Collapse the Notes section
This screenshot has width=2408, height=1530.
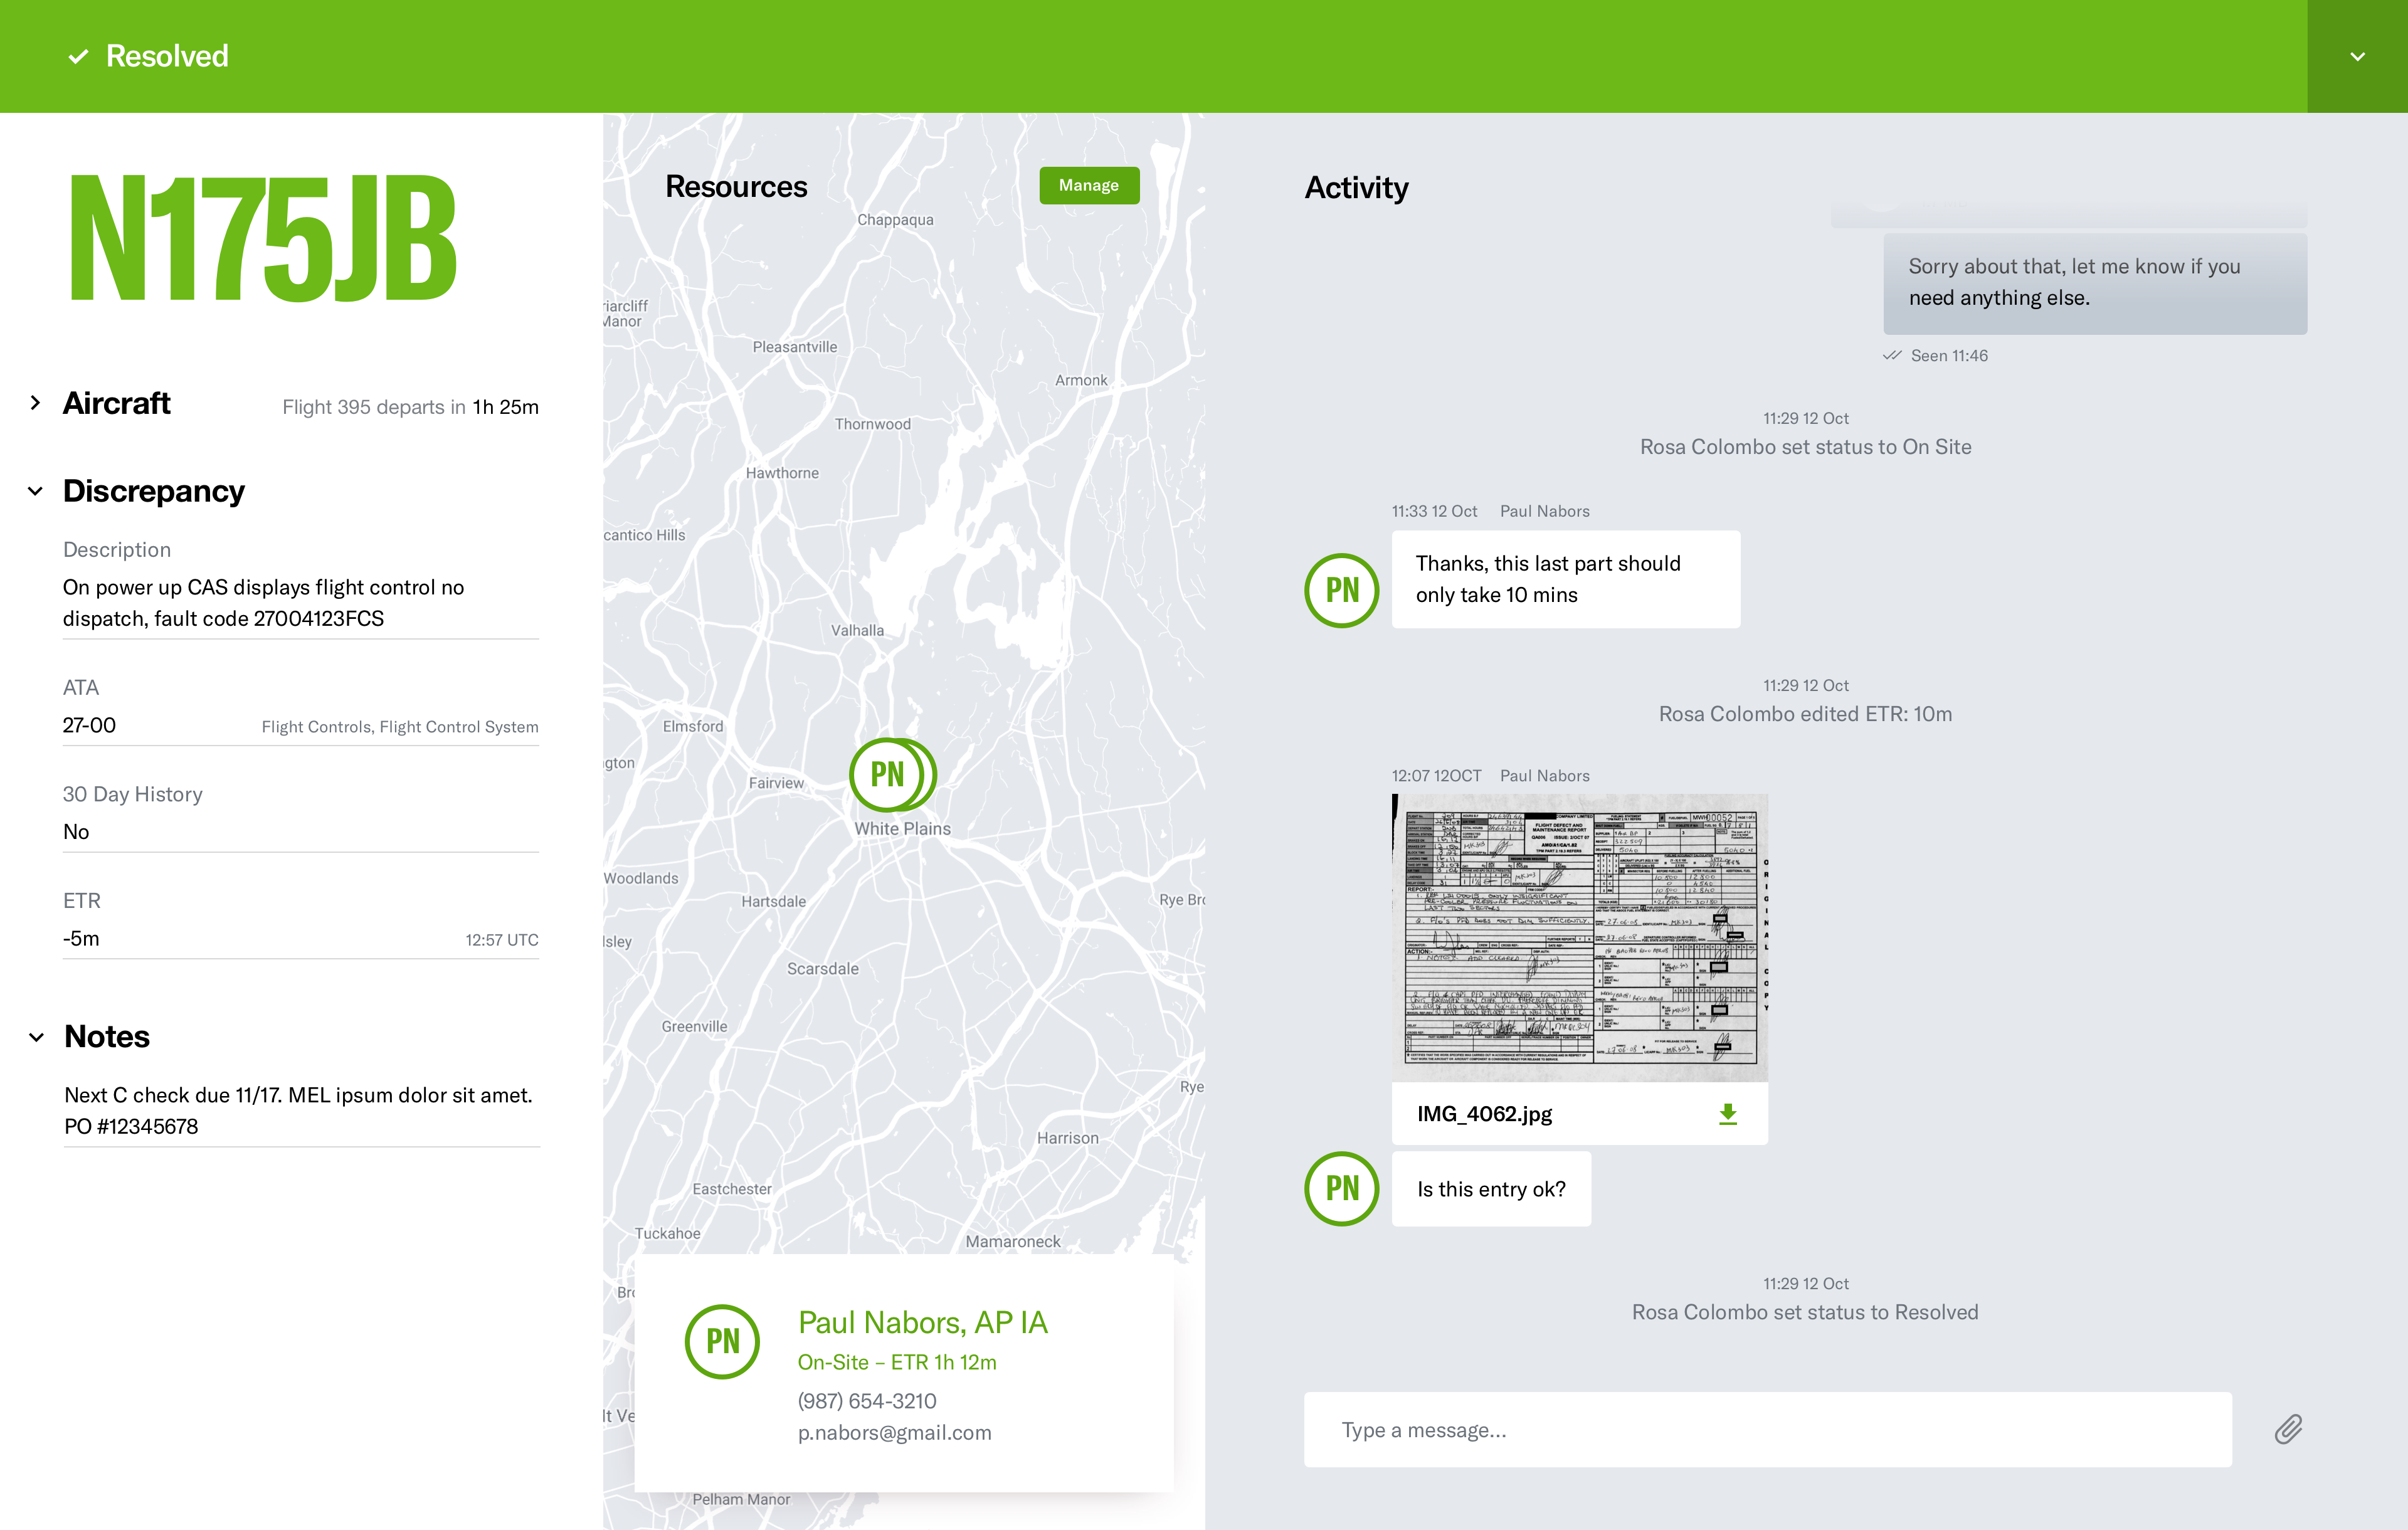click(36, 1037)
